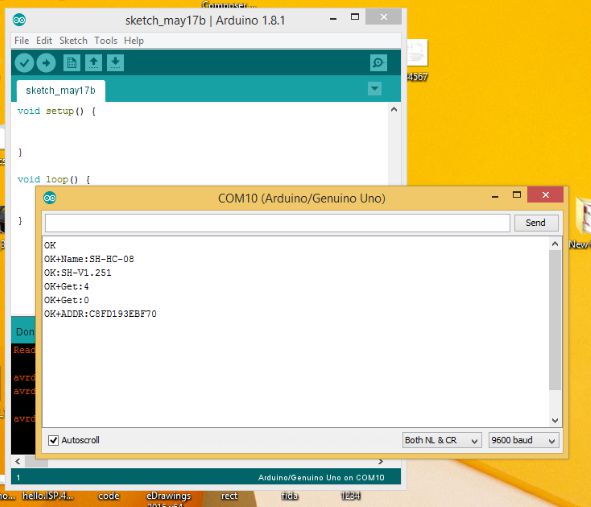Image resolution: width=591 pixels, height=507 pixels.
Task: Click the desktop item labeled fida
Action: tap(290, 496)
